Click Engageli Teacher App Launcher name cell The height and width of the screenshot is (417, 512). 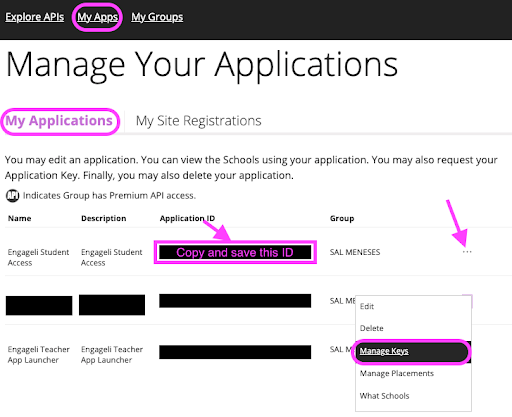pyautogui.click(x=39, y=355)
